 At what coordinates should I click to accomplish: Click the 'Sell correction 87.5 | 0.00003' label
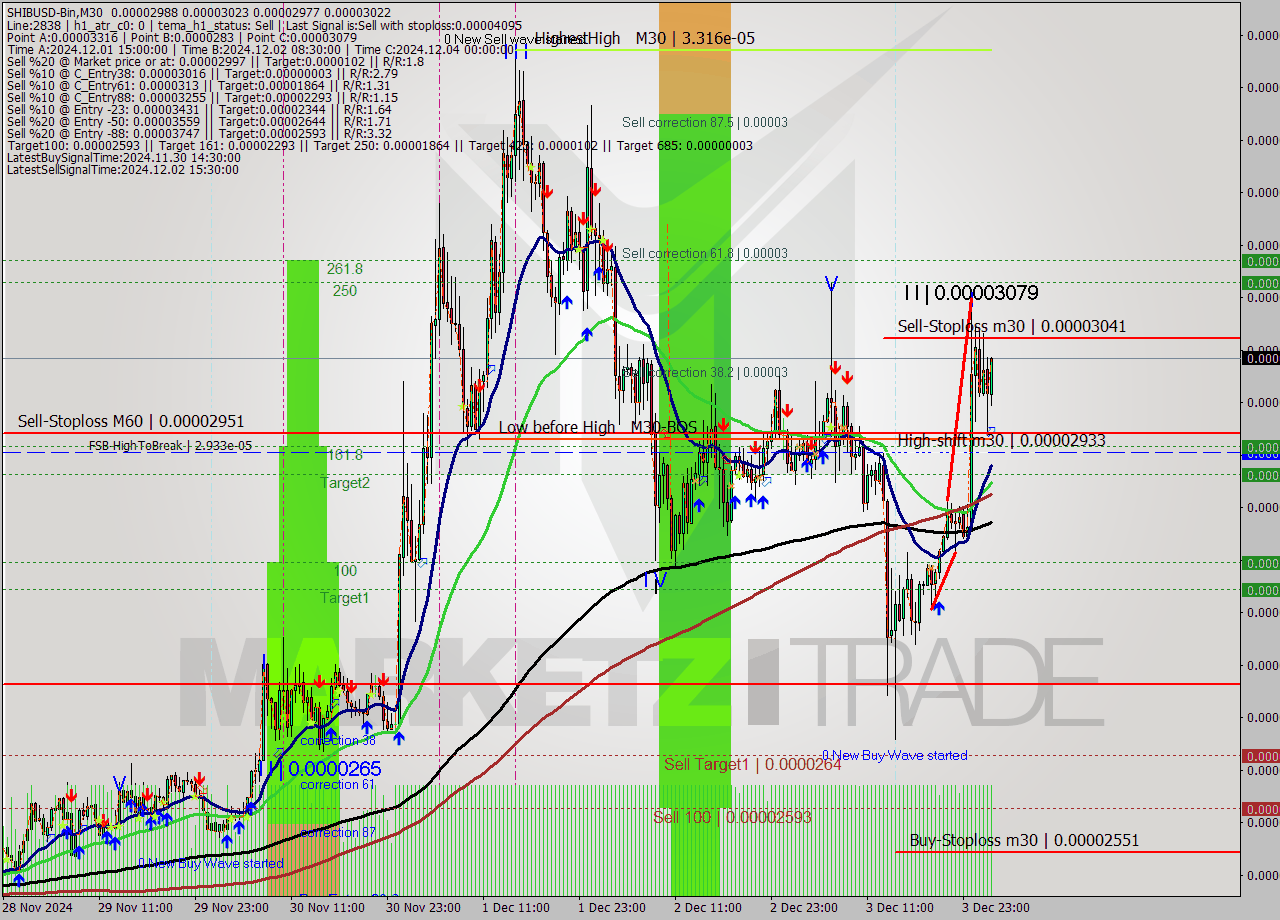(705, 122)
